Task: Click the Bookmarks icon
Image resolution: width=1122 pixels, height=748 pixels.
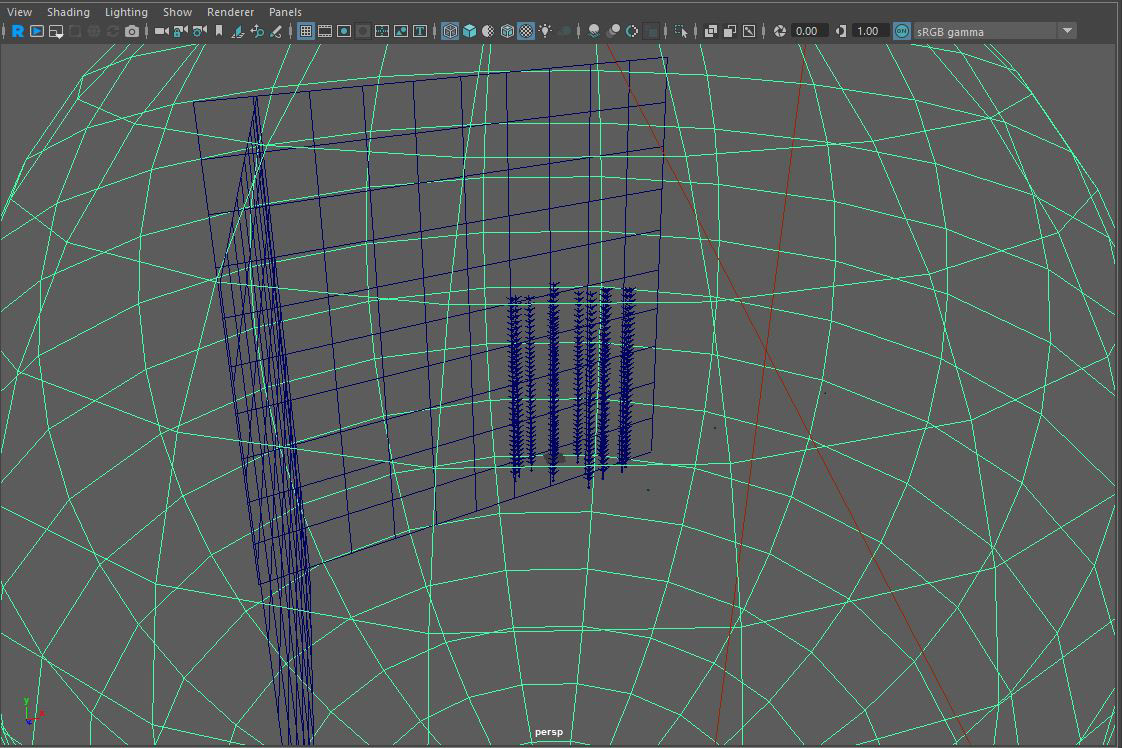Action: click(219, 31)
